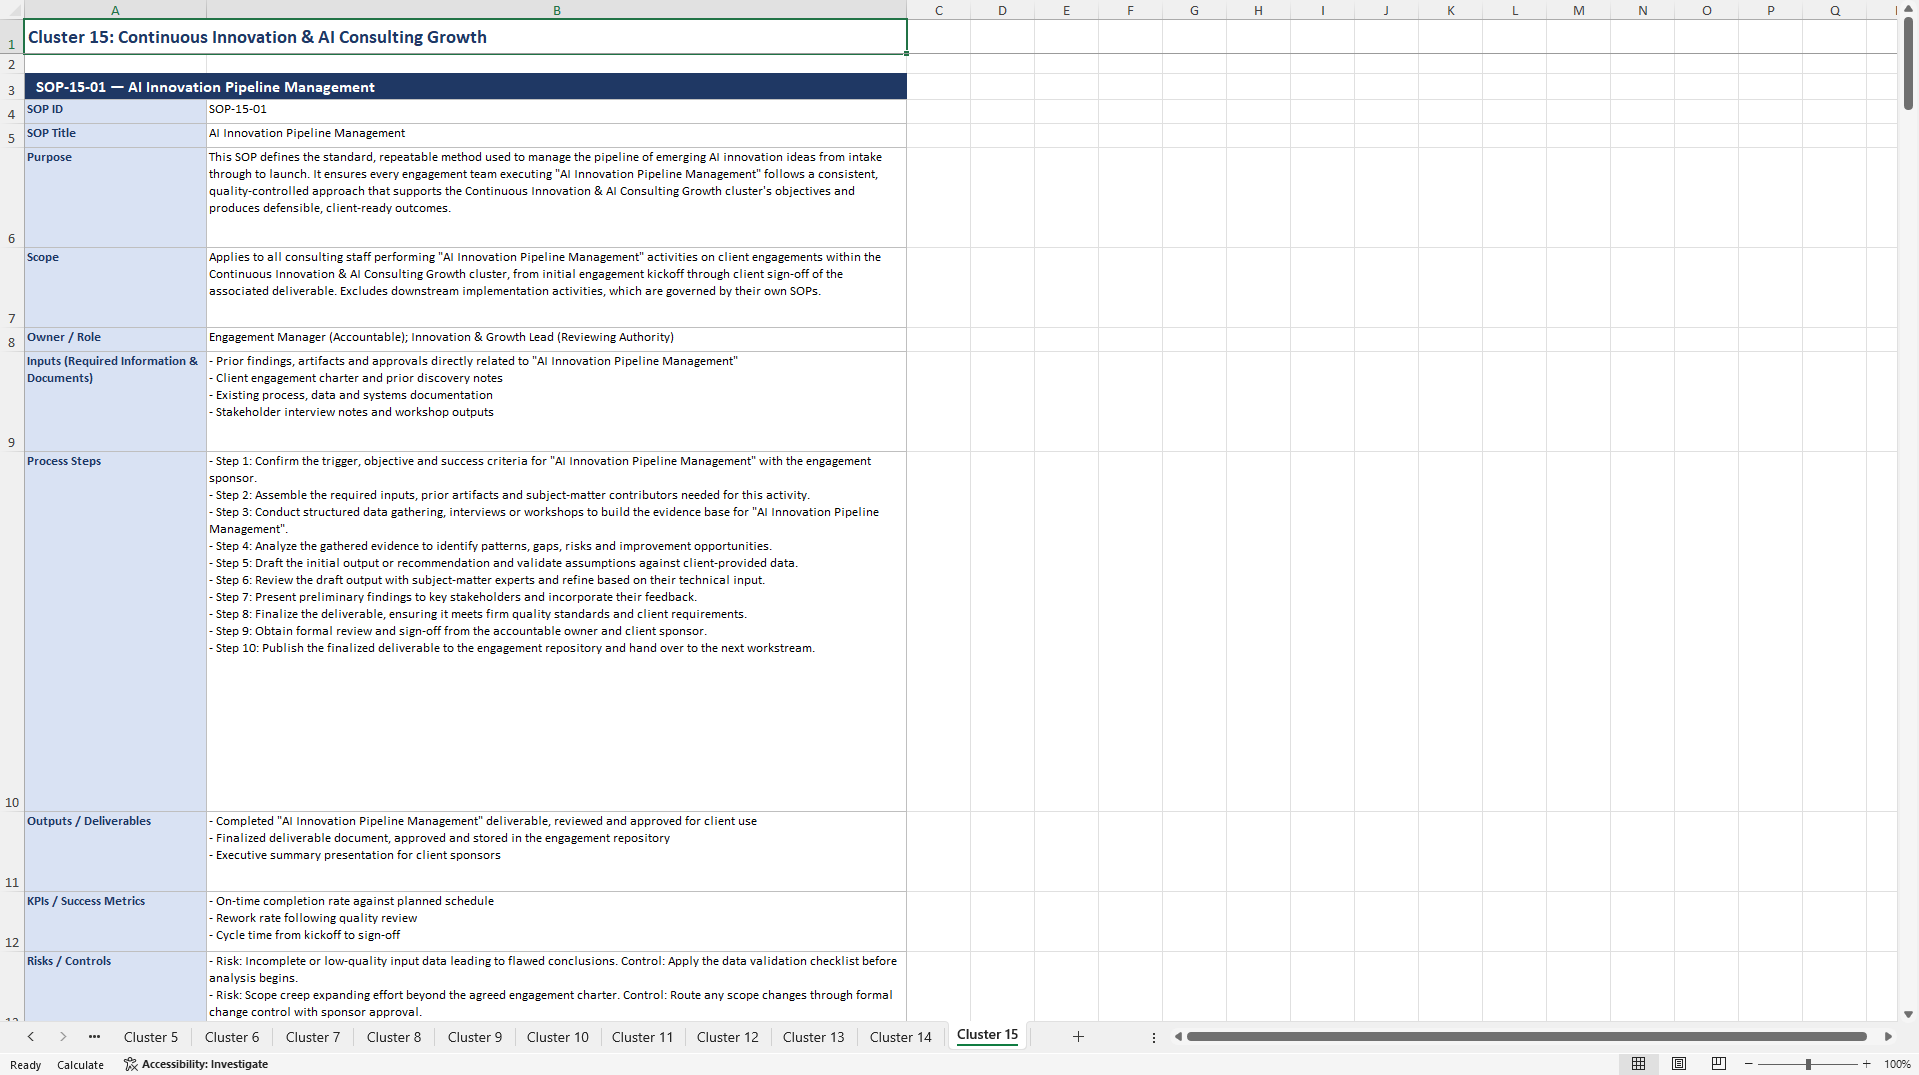Screen dimensions: 1919x1075
Task: Open the Cluster 7 sheet tab
Action: pos(313,1037)
